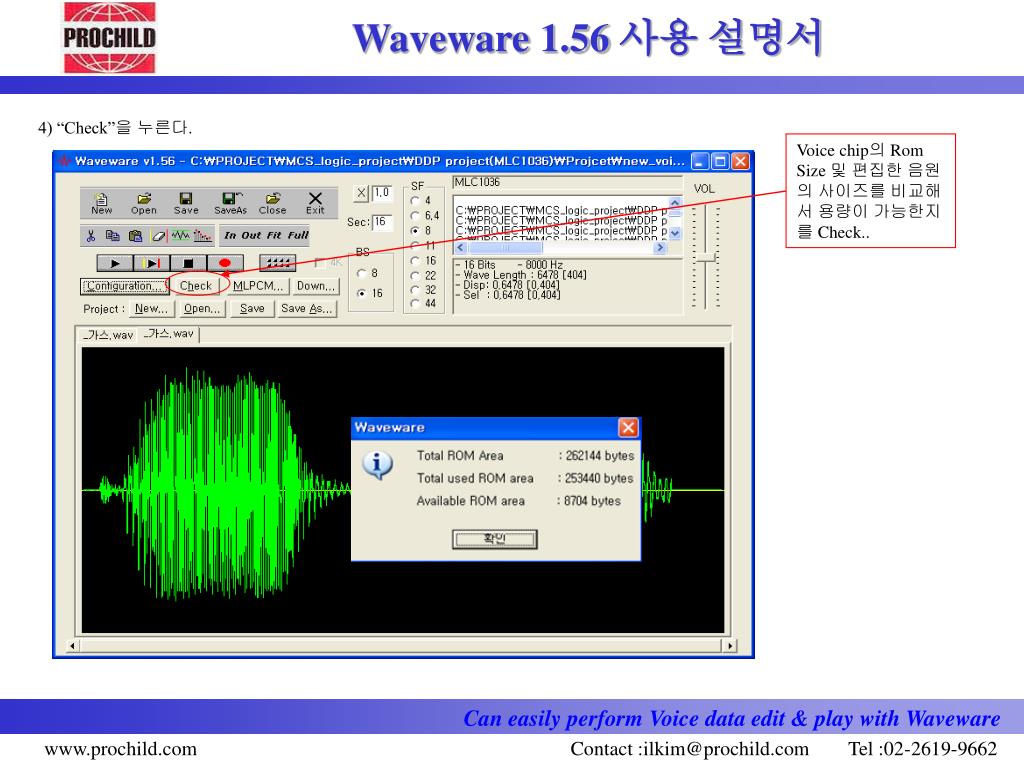This screenshot has width=1024, height=768.
Task: Click Fit zoom option
Action: 274,236
